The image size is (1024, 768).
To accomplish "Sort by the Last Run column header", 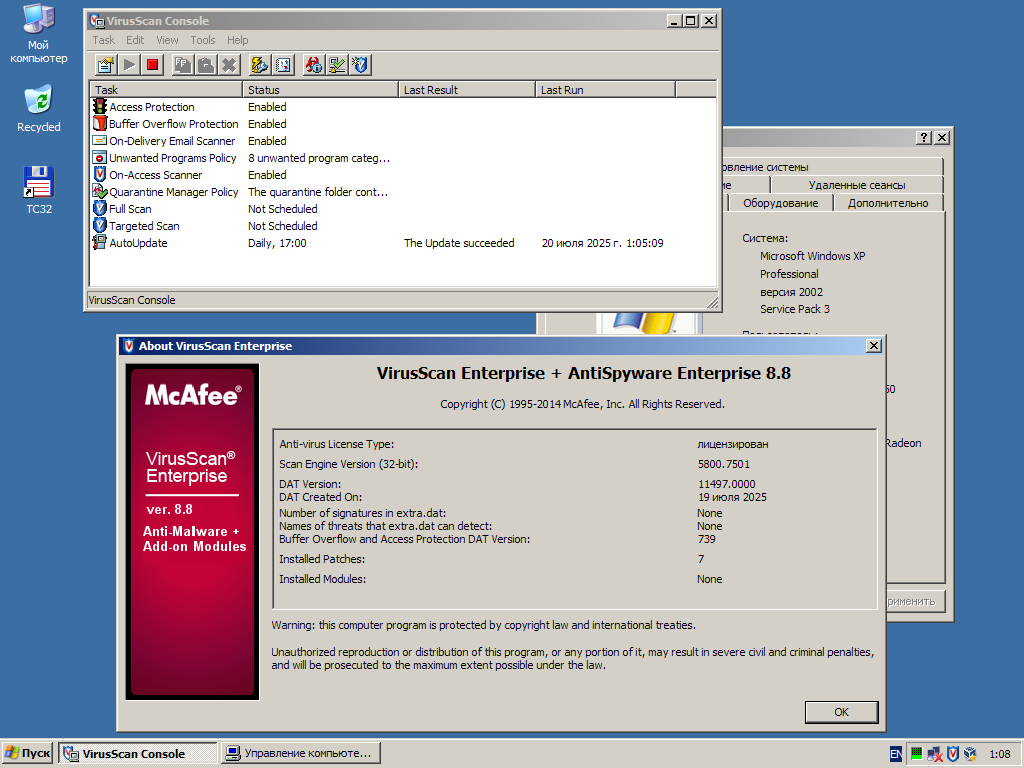I will coord(605,89).
